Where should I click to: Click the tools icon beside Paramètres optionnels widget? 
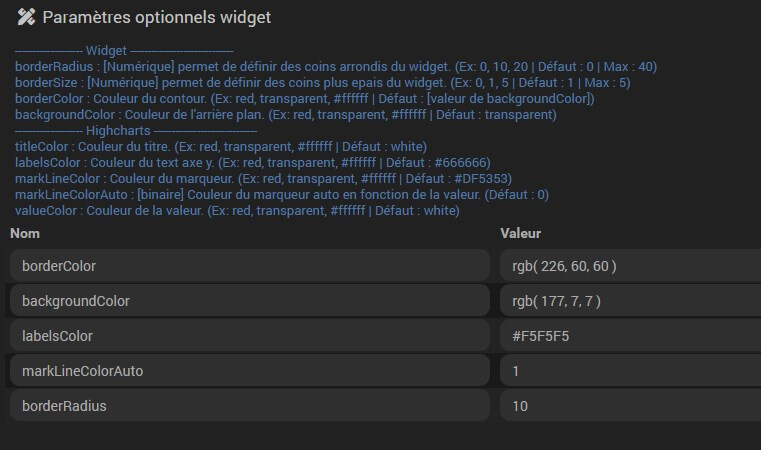coord(25,17)
